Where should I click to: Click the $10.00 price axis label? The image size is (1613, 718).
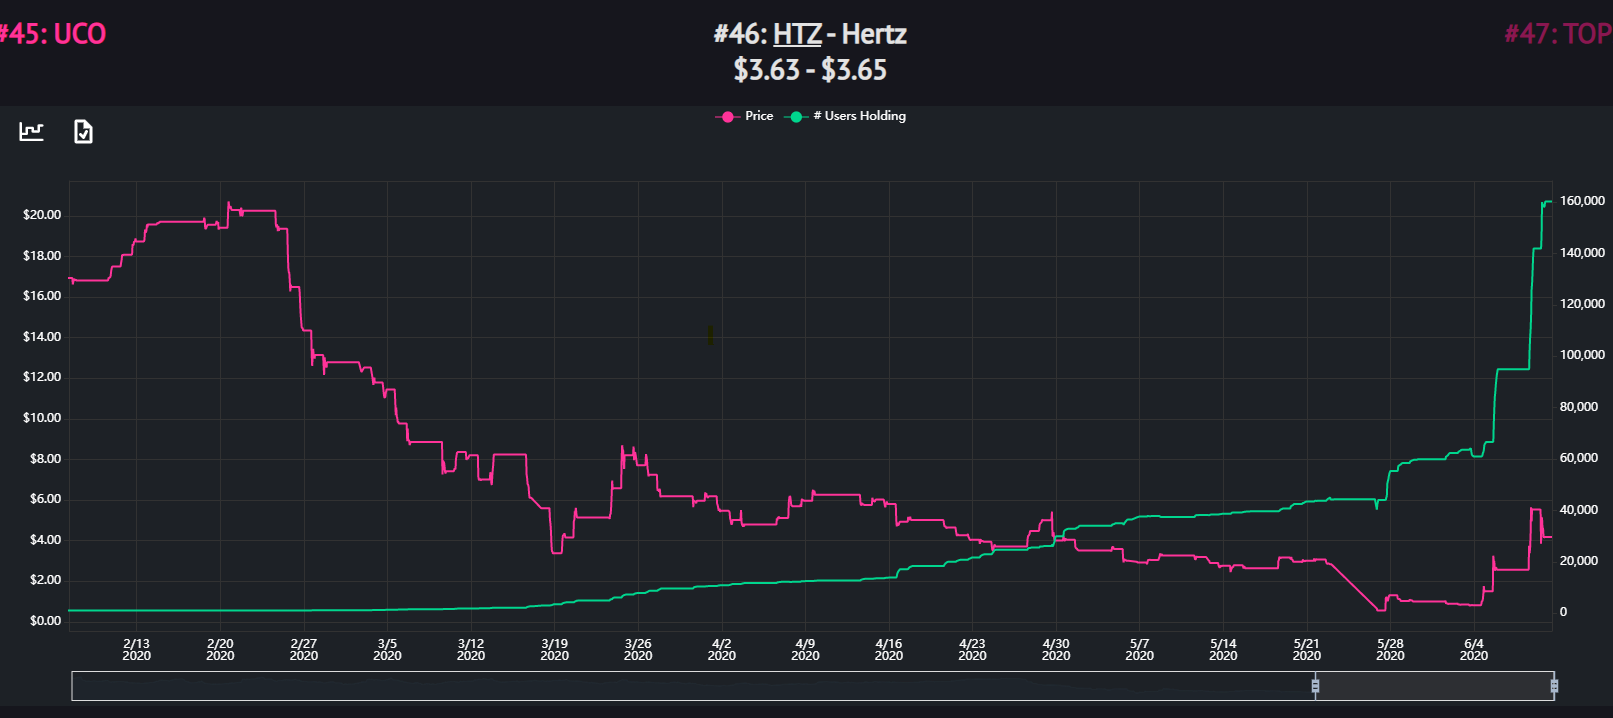42,418
